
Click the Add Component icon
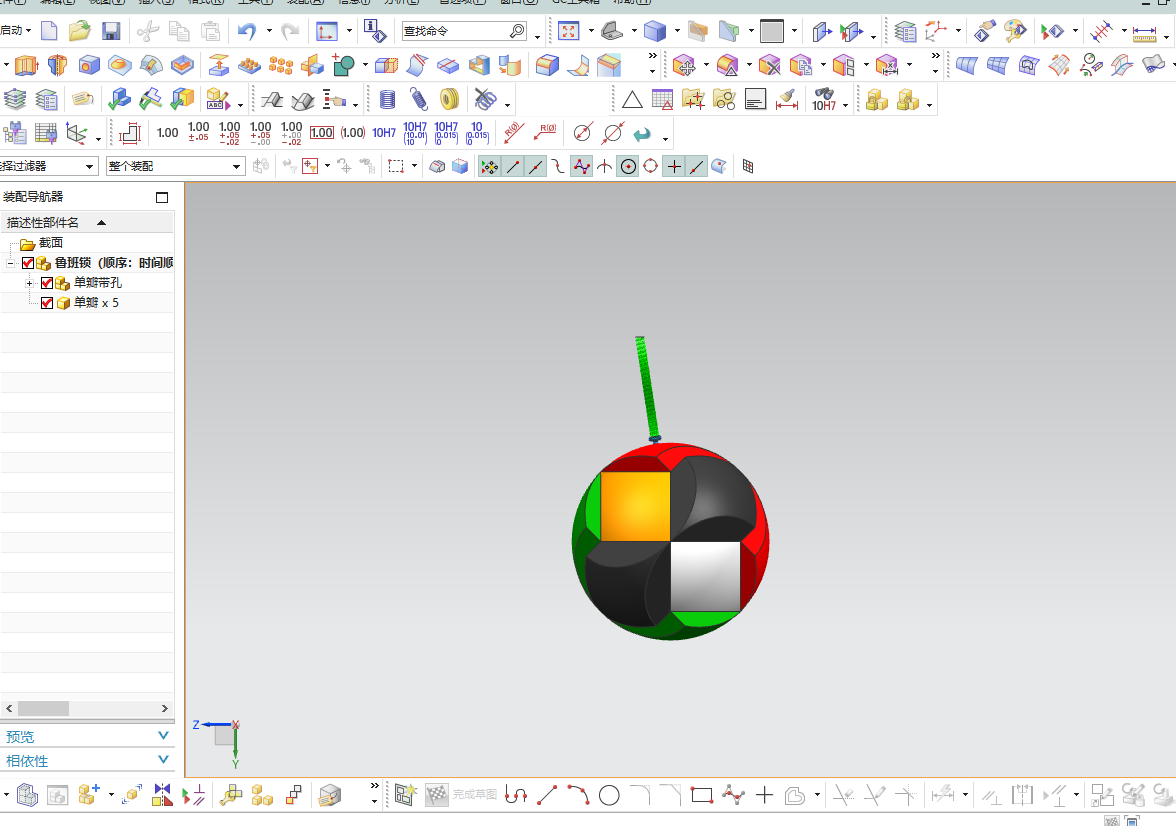[x=89, y=794]
